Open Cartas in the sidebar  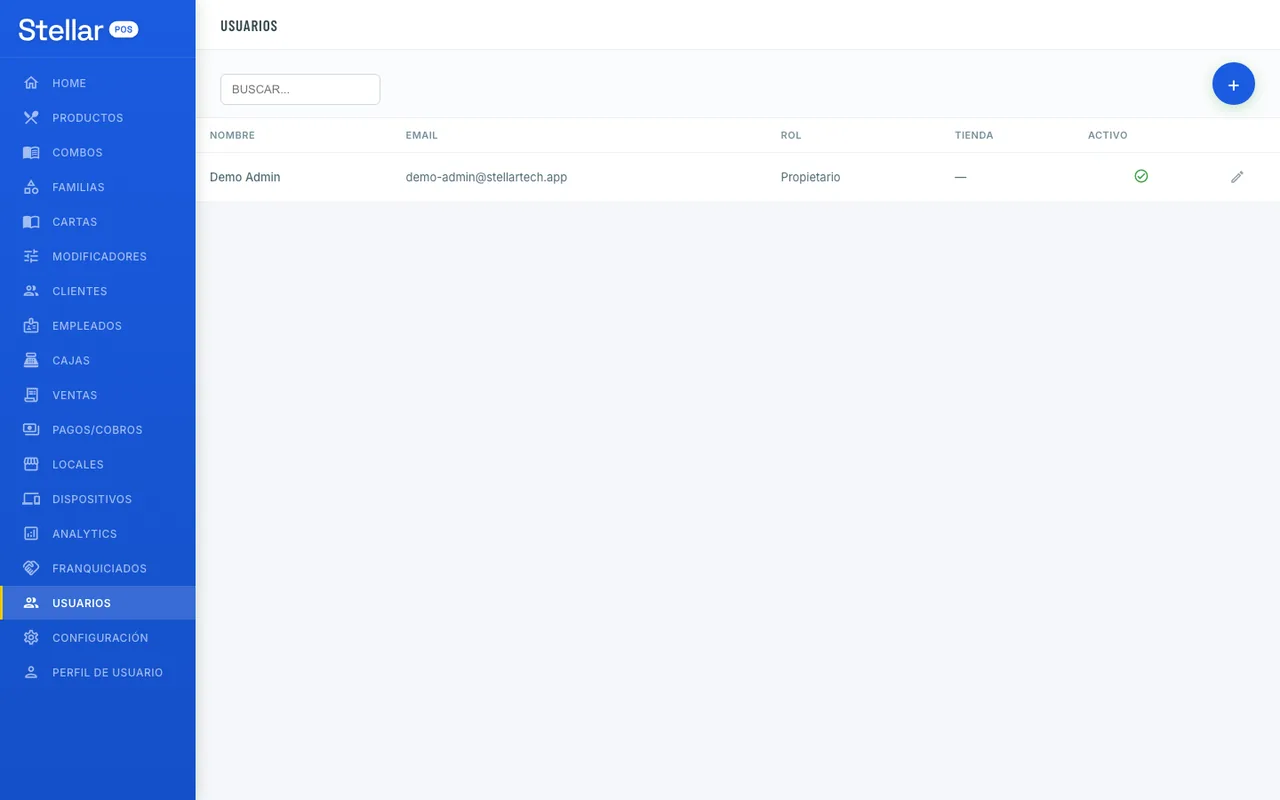98,222
